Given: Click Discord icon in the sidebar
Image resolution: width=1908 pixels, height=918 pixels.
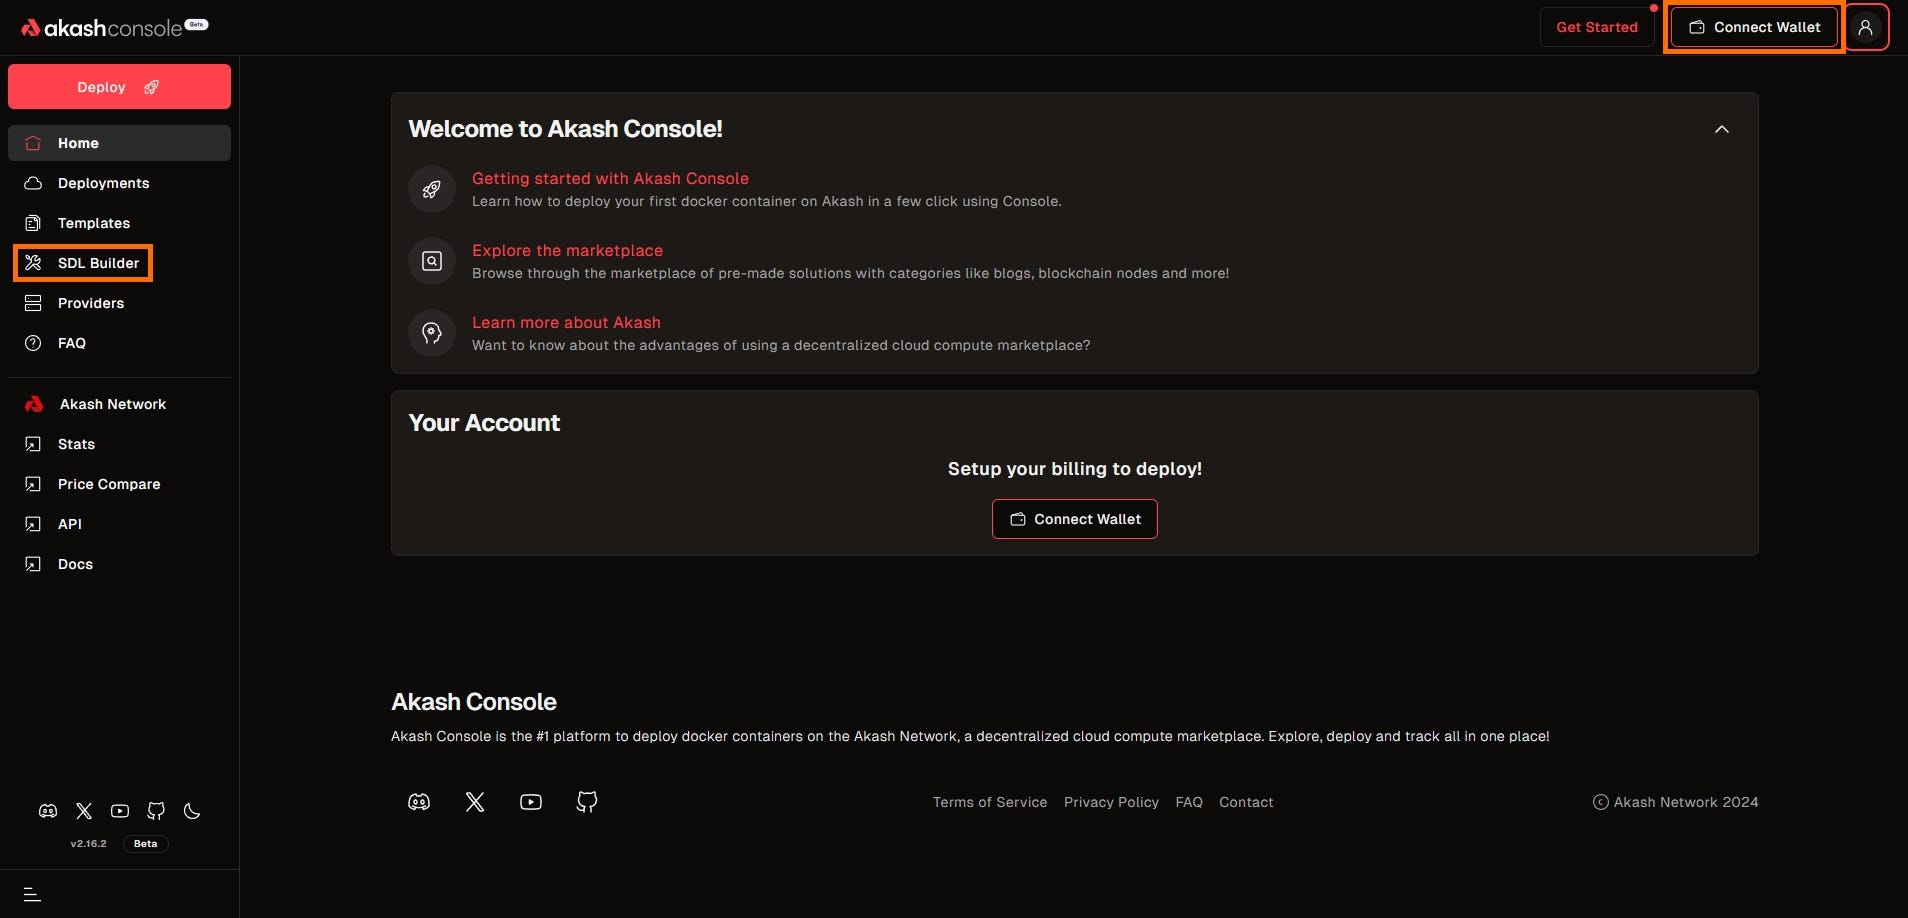Looking at the screenshot, I should [x=48, y=811].
